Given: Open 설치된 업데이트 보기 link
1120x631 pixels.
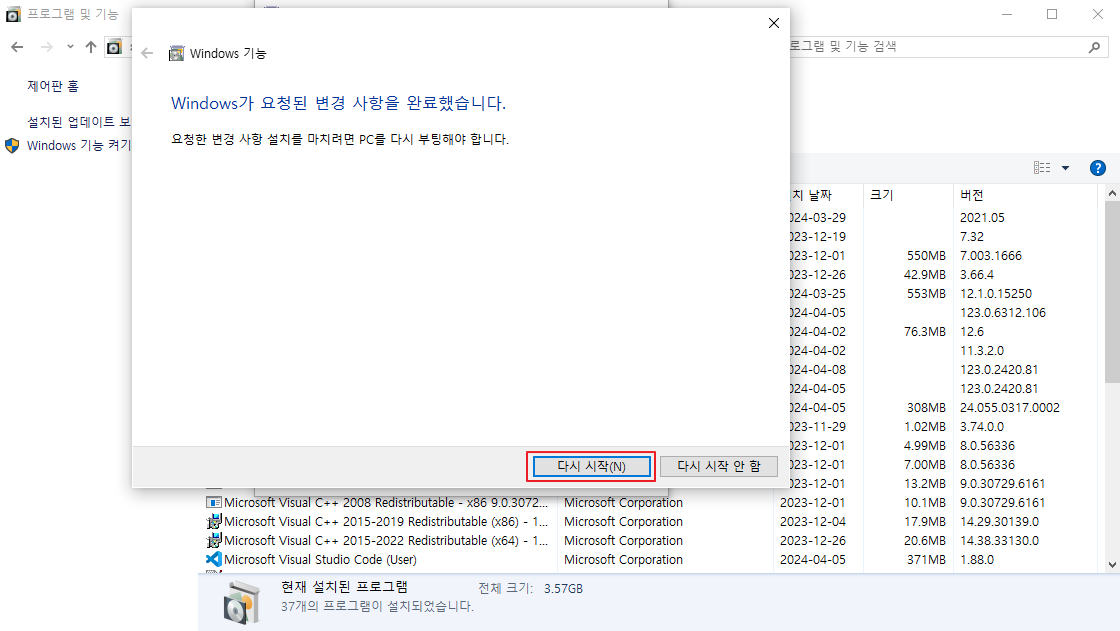Looking at the screenshot, I should pyautogui.click(x=79, y=122).
